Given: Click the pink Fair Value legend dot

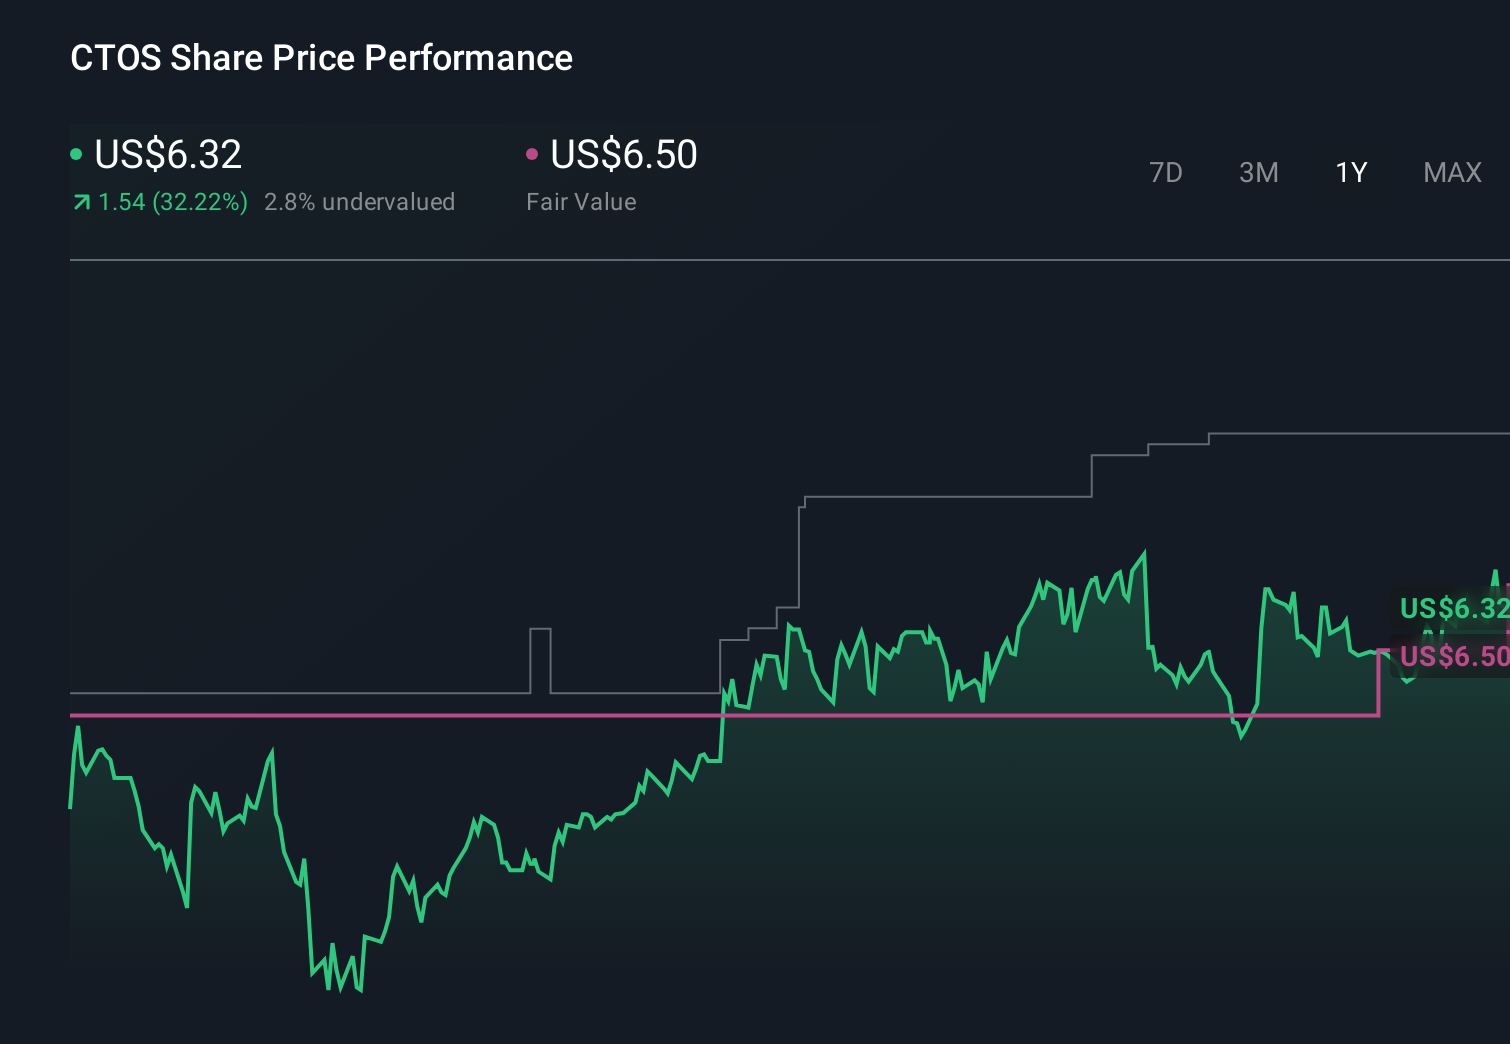Looking at the screenshot, I should (x=533, y=153).
